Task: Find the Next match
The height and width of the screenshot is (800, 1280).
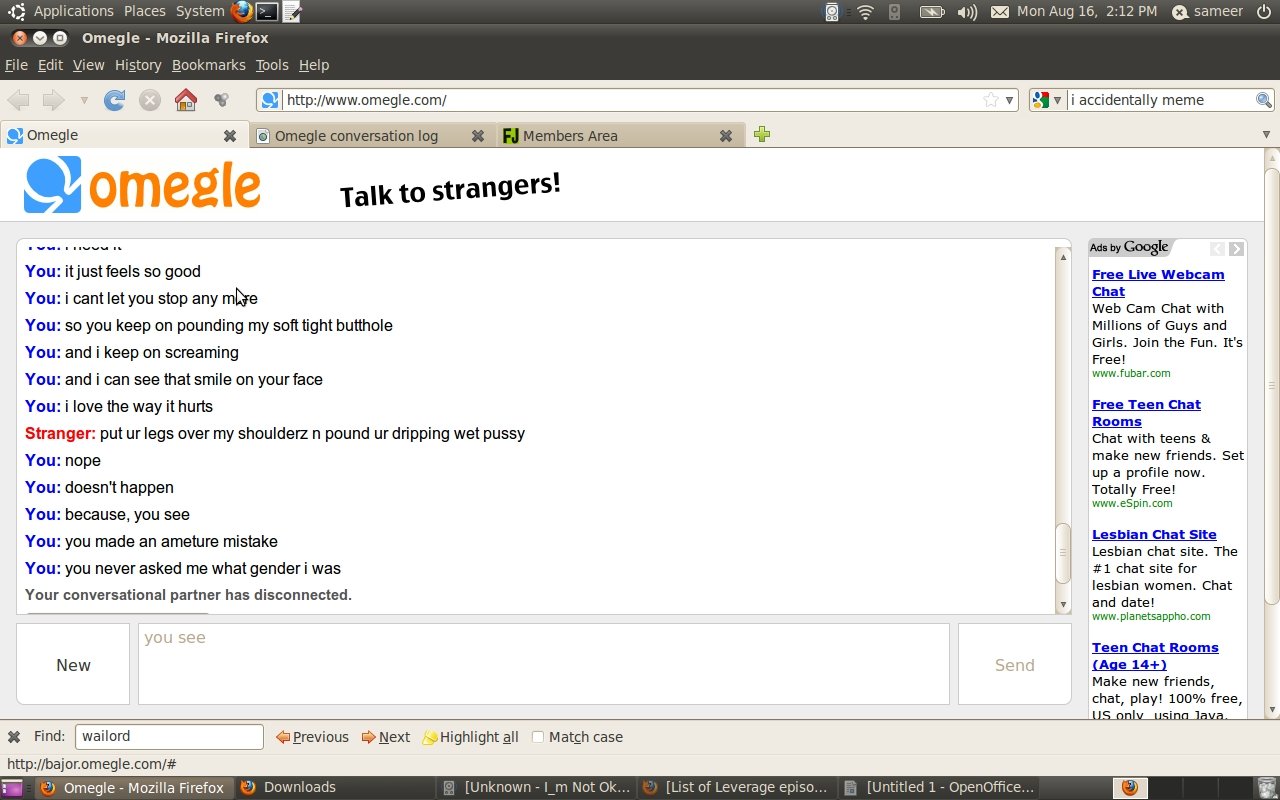Action: pyautogui.click(x=386, y=737)
